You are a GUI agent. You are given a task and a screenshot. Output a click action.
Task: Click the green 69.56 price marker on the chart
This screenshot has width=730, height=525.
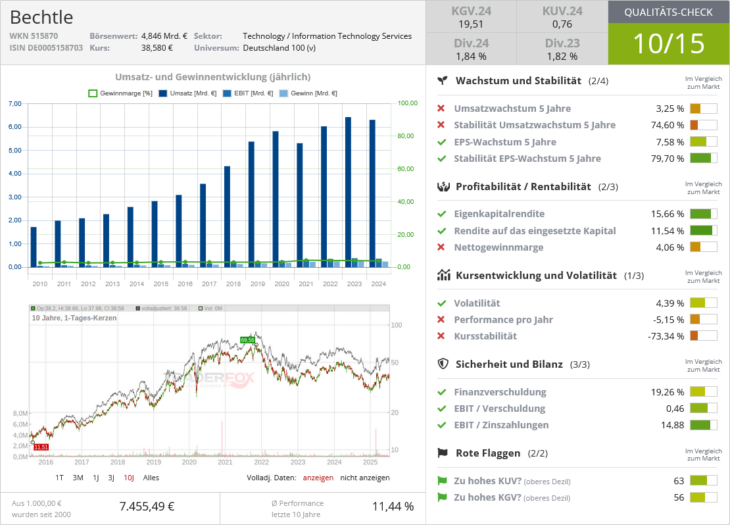(x=248, y=340)
